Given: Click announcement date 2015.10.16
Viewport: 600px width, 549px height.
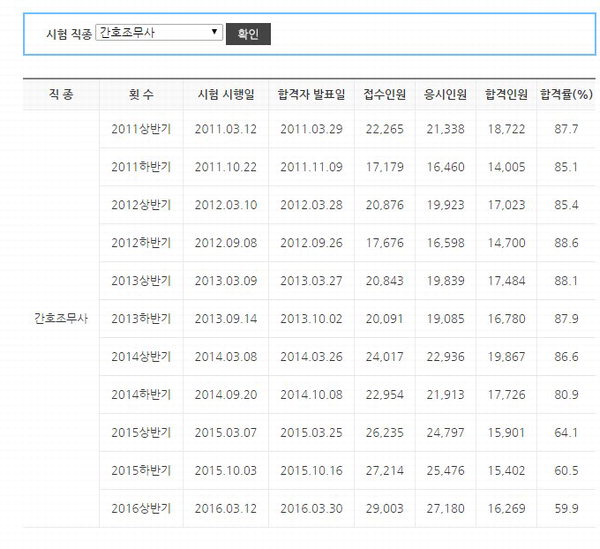Looking at the screenshot, I should (x=311, y=471).
